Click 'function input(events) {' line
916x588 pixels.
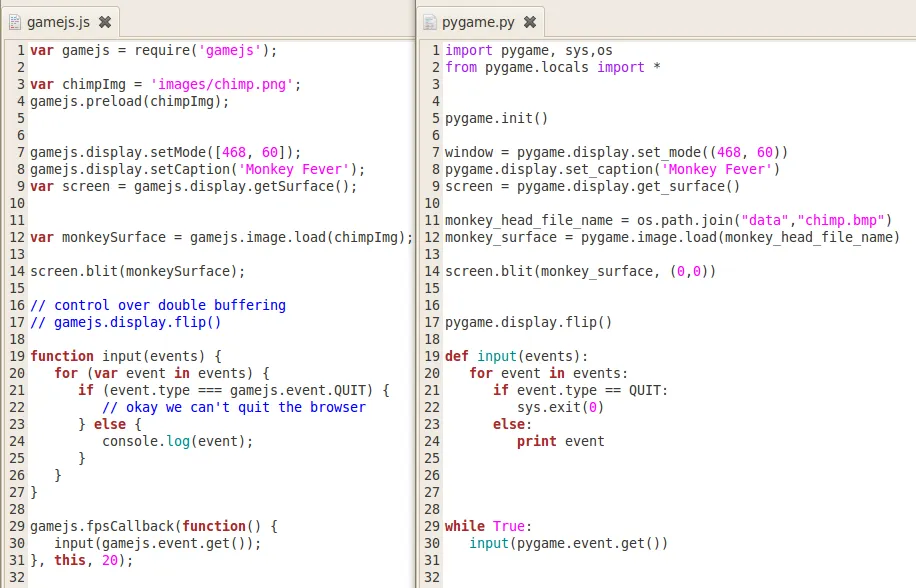126,356
